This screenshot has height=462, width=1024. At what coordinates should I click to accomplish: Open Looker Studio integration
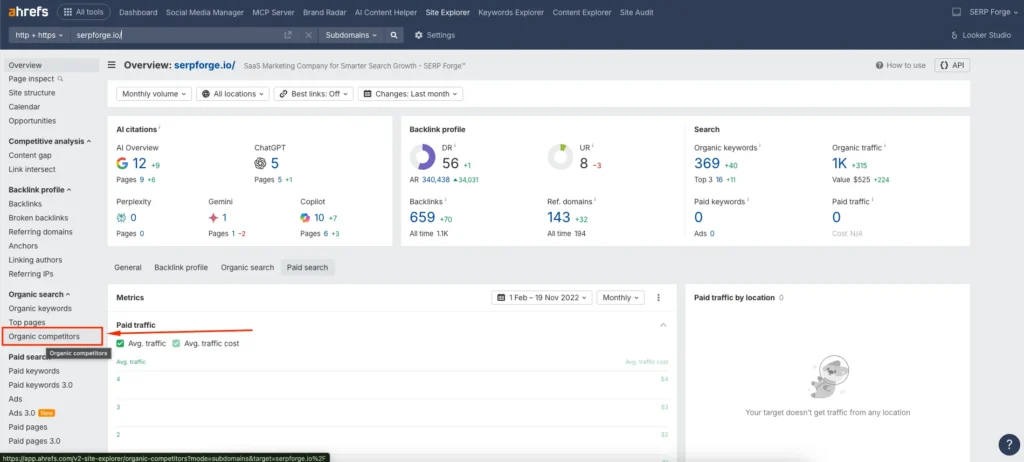(x=981, y=35)
